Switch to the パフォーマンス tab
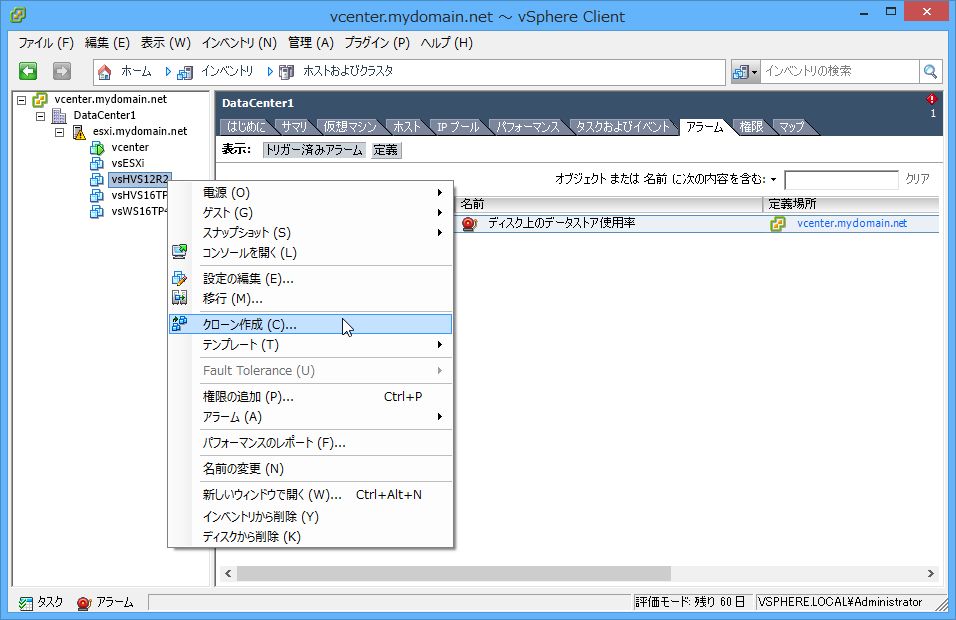Viewport: 956px width, 620px height. tap(527, 127)
